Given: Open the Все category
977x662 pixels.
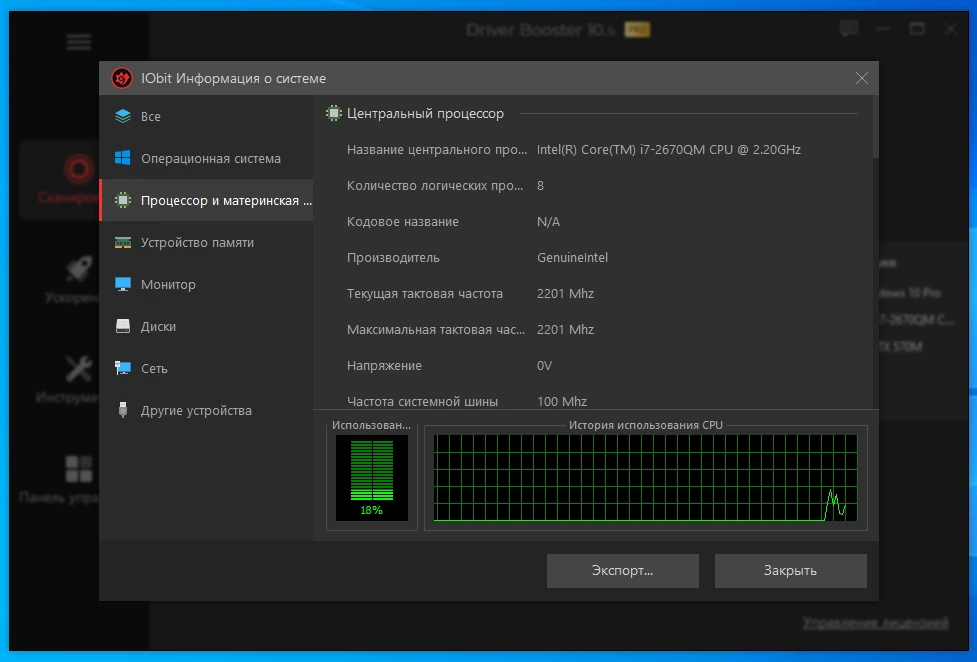Looking at the screenshot, I should click(x=206, y=117).
